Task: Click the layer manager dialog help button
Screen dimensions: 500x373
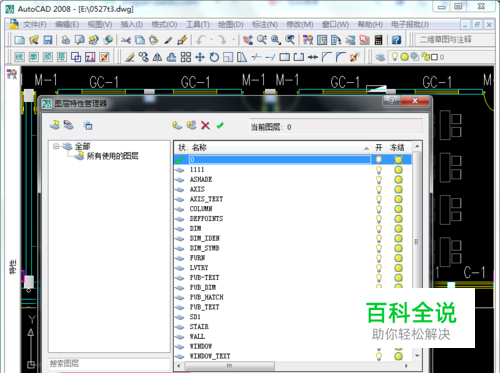Action: tap(392, 101)
